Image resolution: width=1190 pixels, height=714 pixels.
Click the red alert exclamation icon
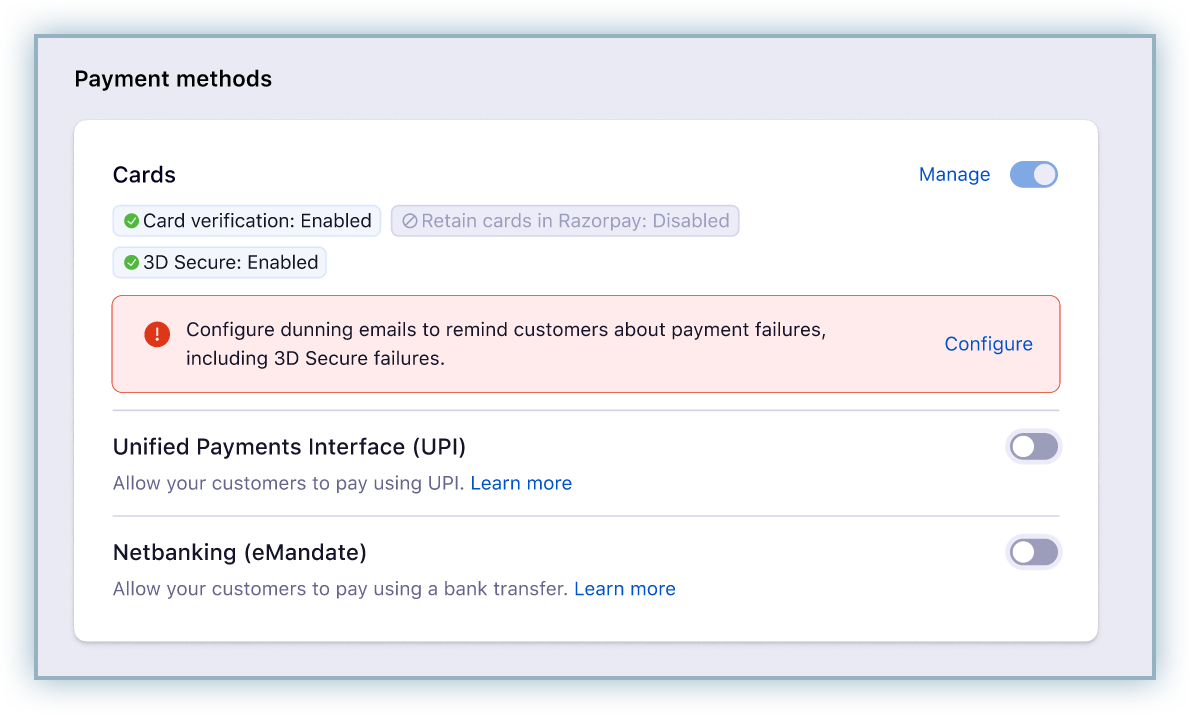[x=157, y=335]
